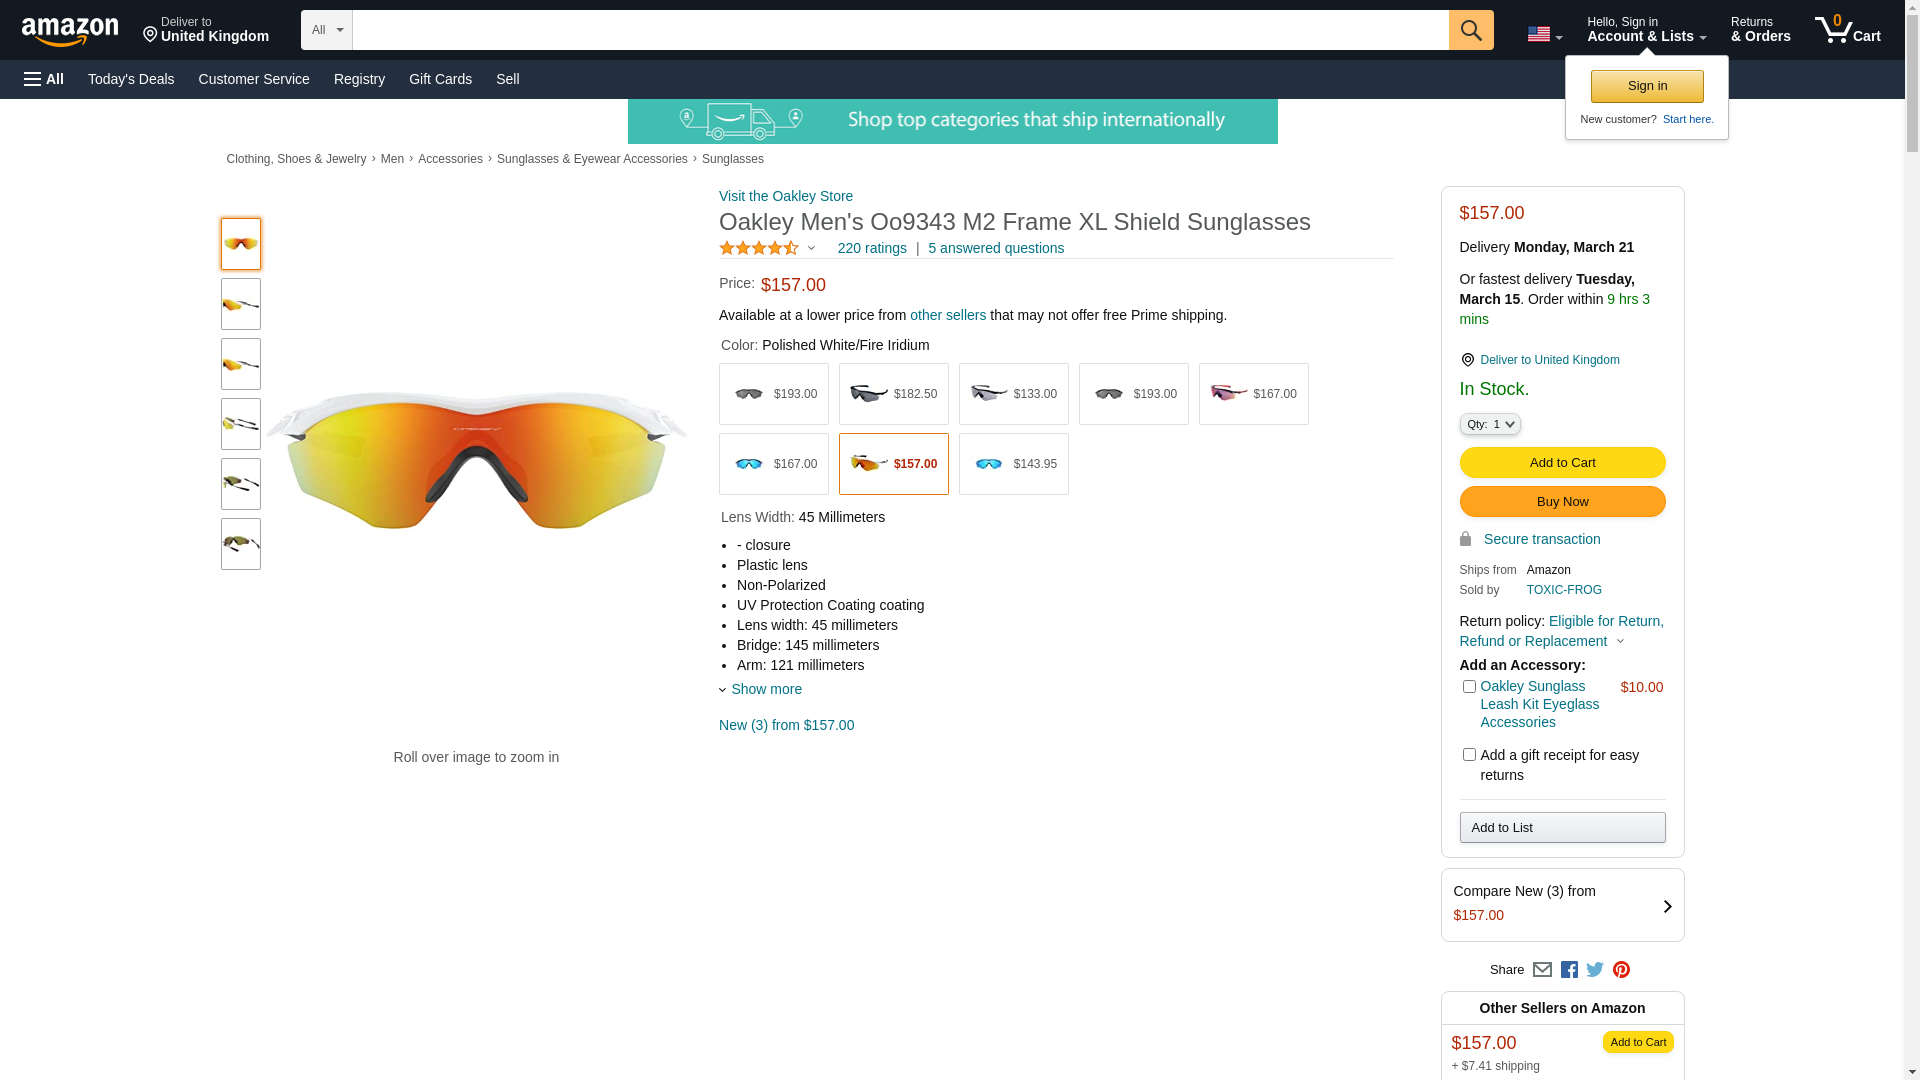1920x1080 pixels.
Task: Select the $143.95 blue lens color swatch
Action: click(1013, 464)
